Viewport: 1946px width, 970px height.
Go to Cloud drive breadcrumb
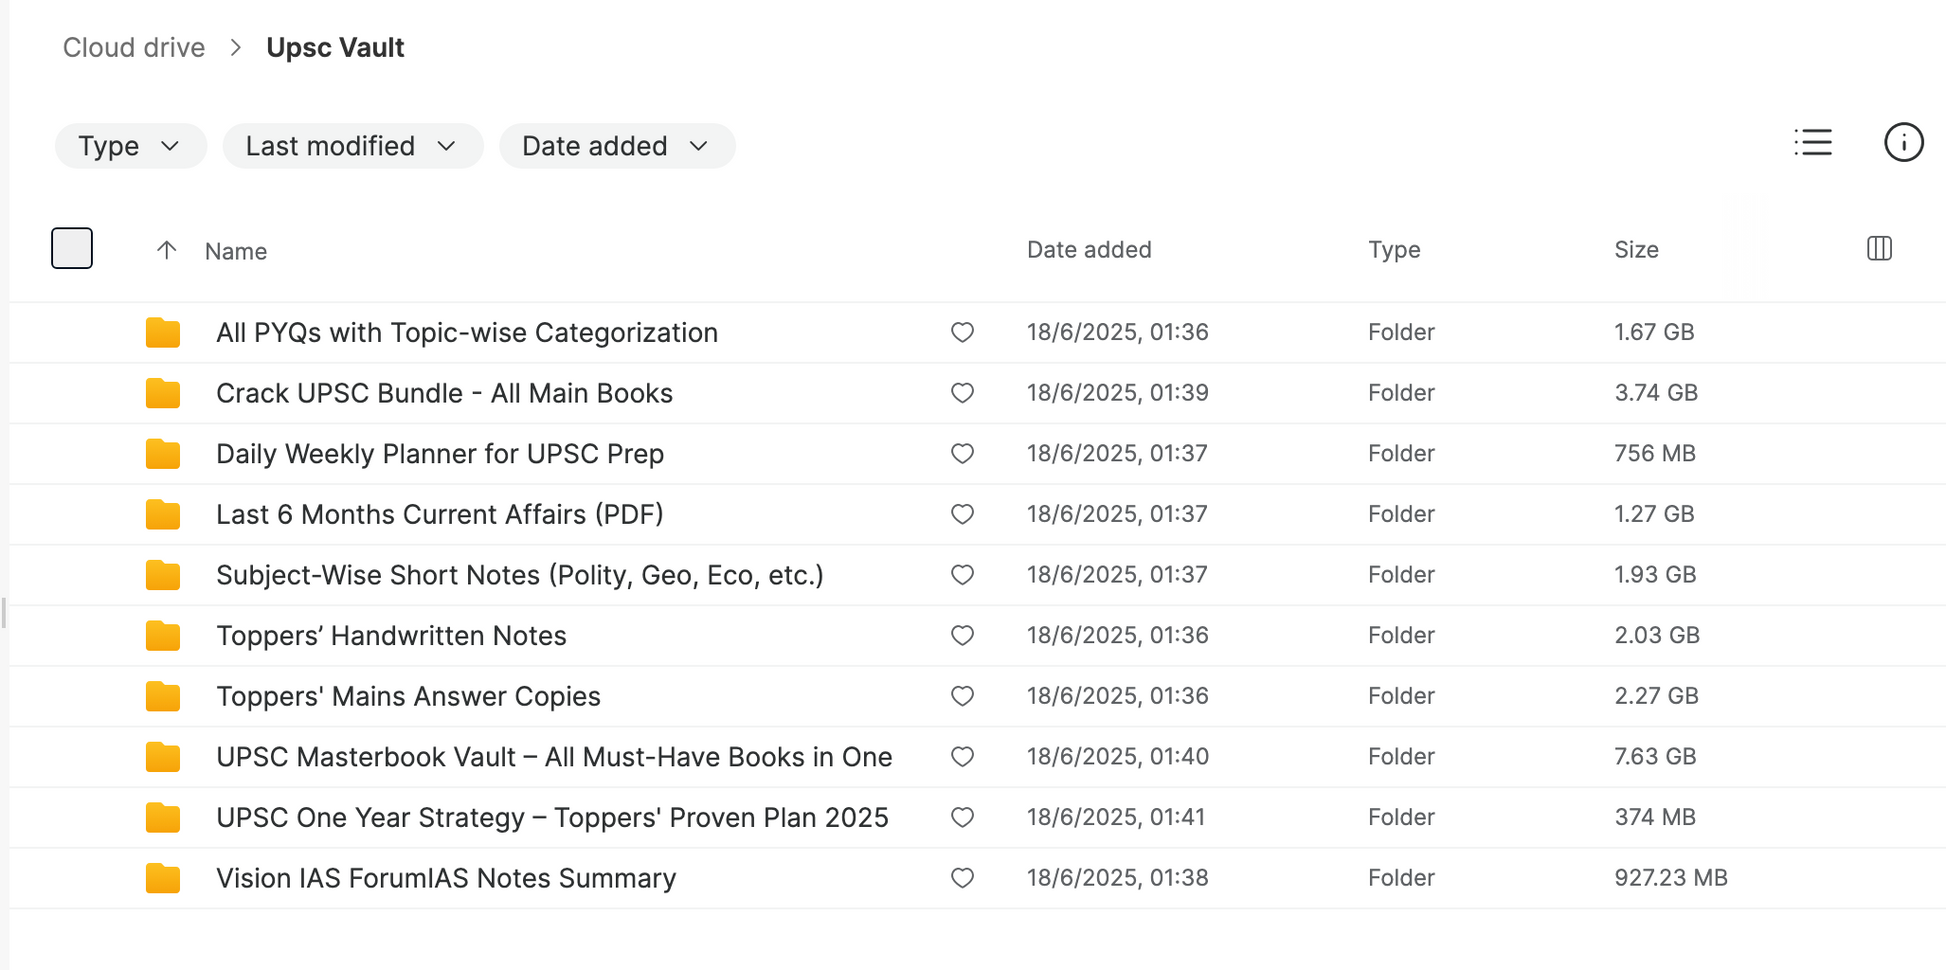(x=134, y=48)
